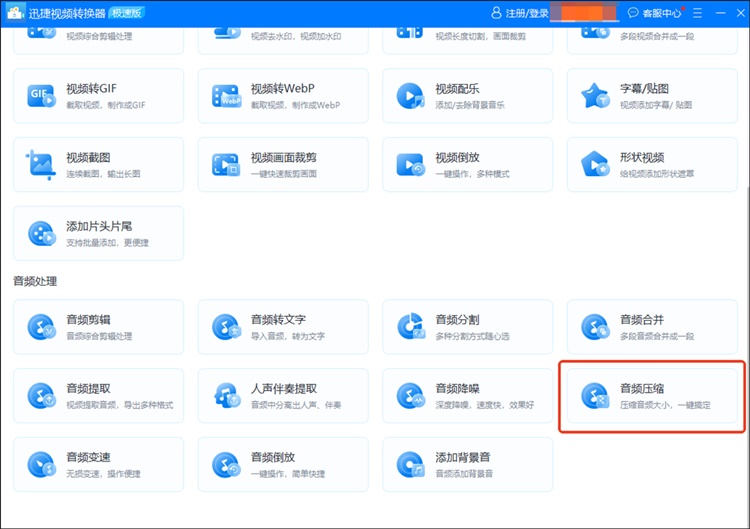Select the 视频配乐 card title
This screenshot has width=750, height=529.
coord(457,88)
